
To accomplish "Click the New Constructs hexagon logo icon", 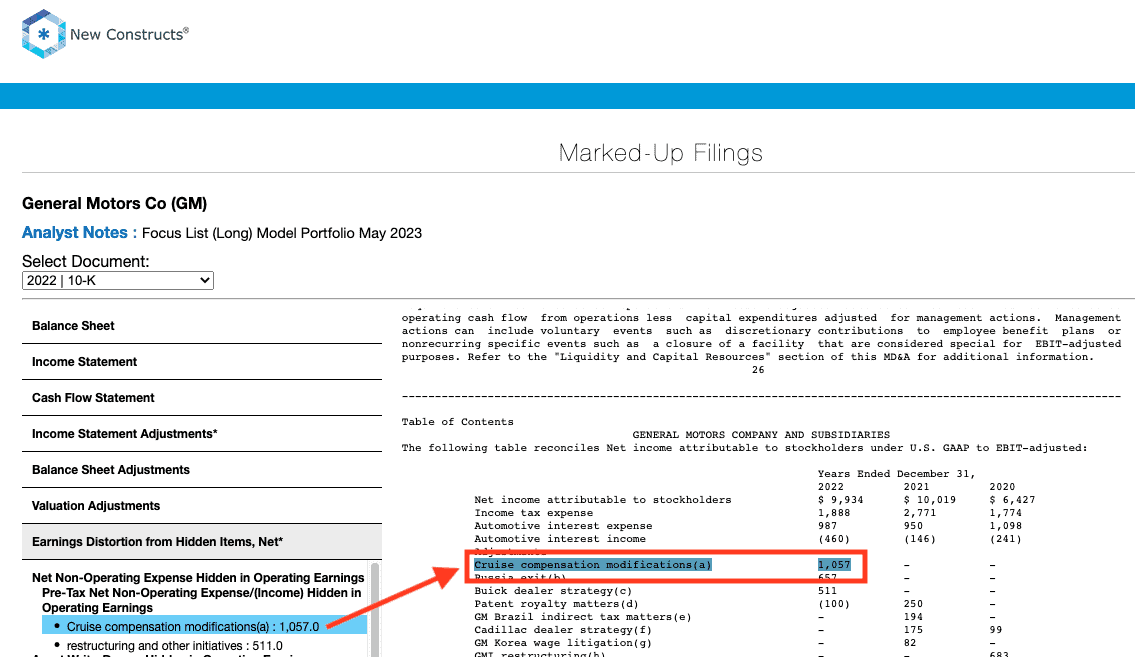I will [x=43, y=34].
